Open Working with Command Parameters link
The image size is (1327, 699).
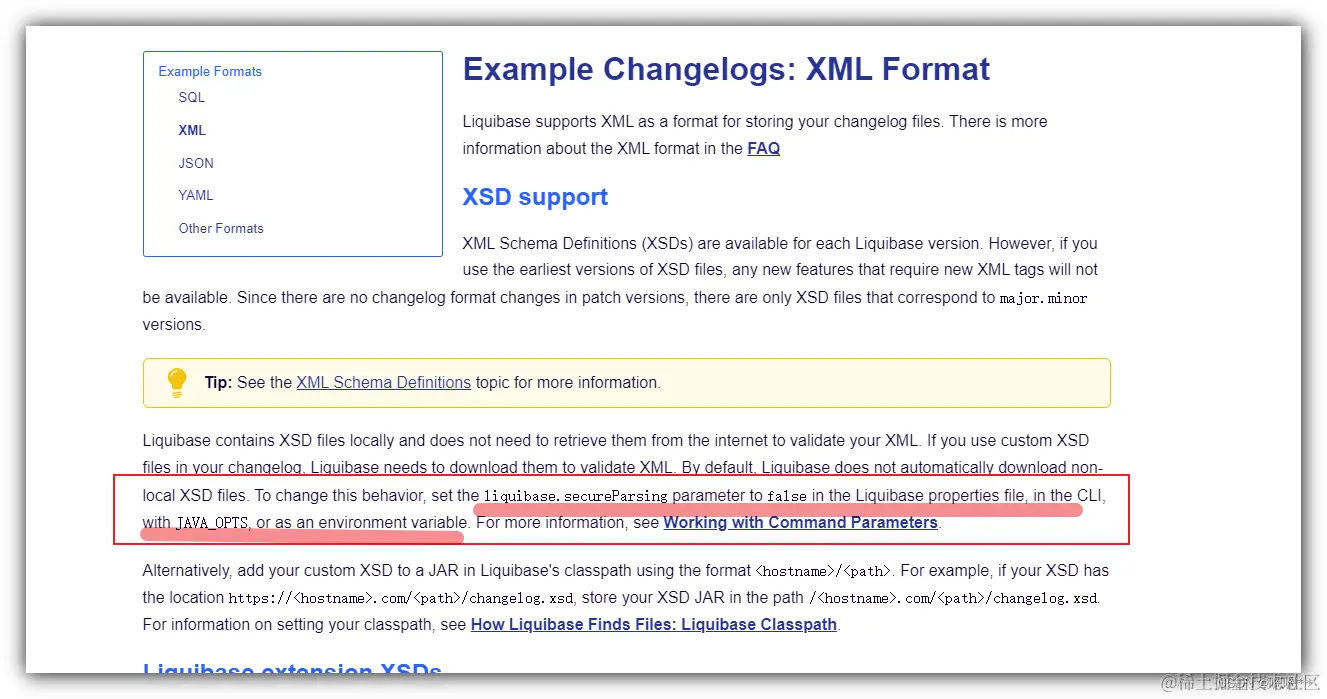click(800, 522)
